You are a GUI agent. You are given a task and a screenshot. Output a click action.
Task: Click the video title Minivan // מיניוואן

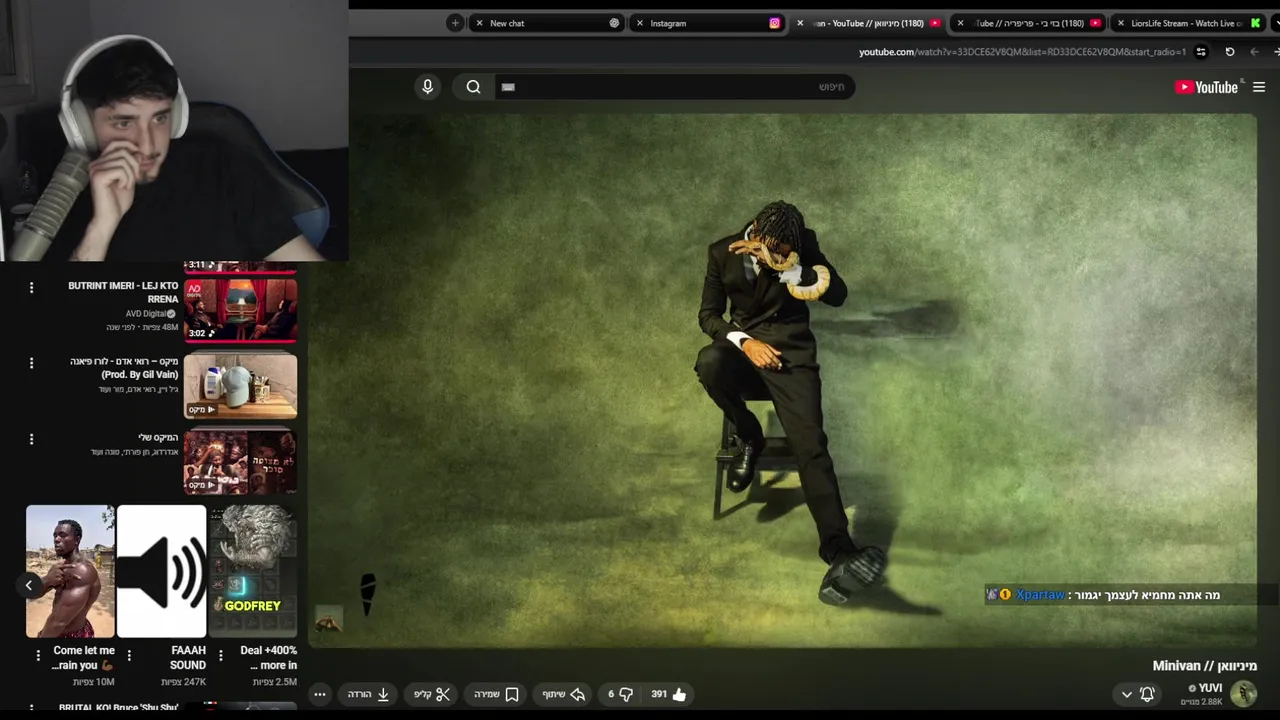click(1204, 666)
